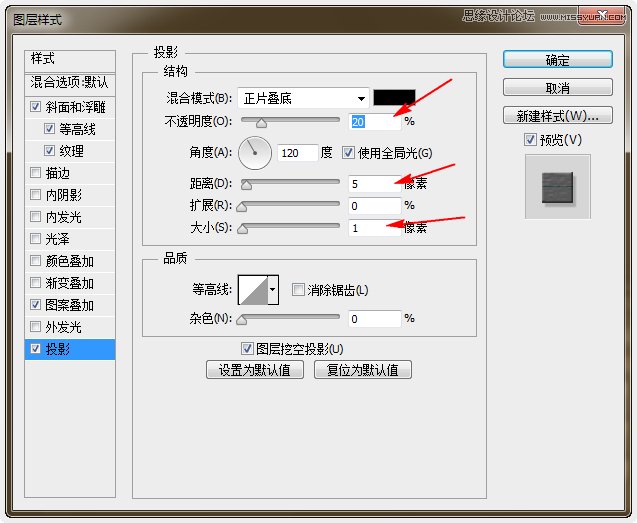Viewport: 637px width, 523px height.
Task: Toggle the 等高线 style checkbox
Action: [x=49, y=129]
